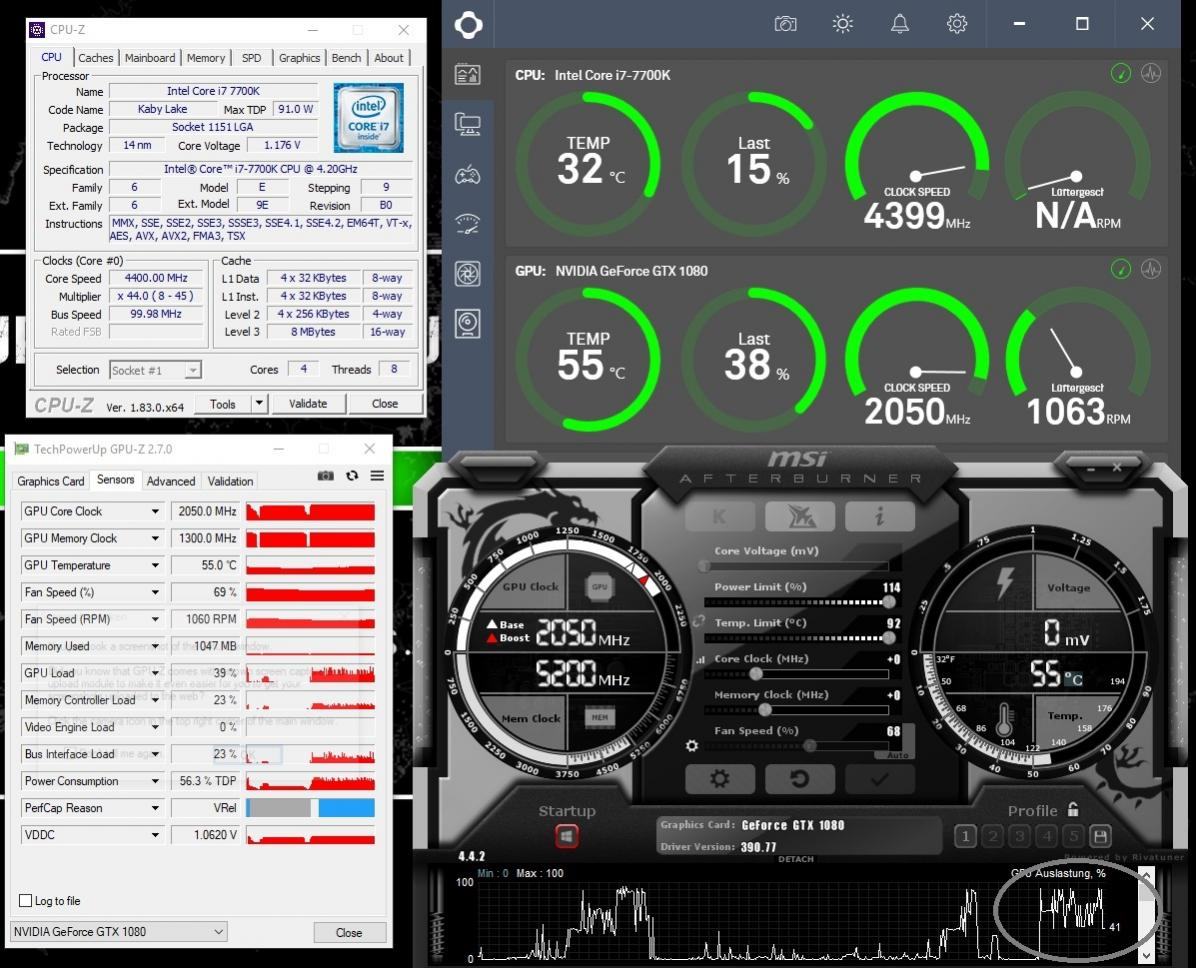Screen dimensions: 1196x968
Task: Toggle the profile lock icon
Action: pos(1073,809)
